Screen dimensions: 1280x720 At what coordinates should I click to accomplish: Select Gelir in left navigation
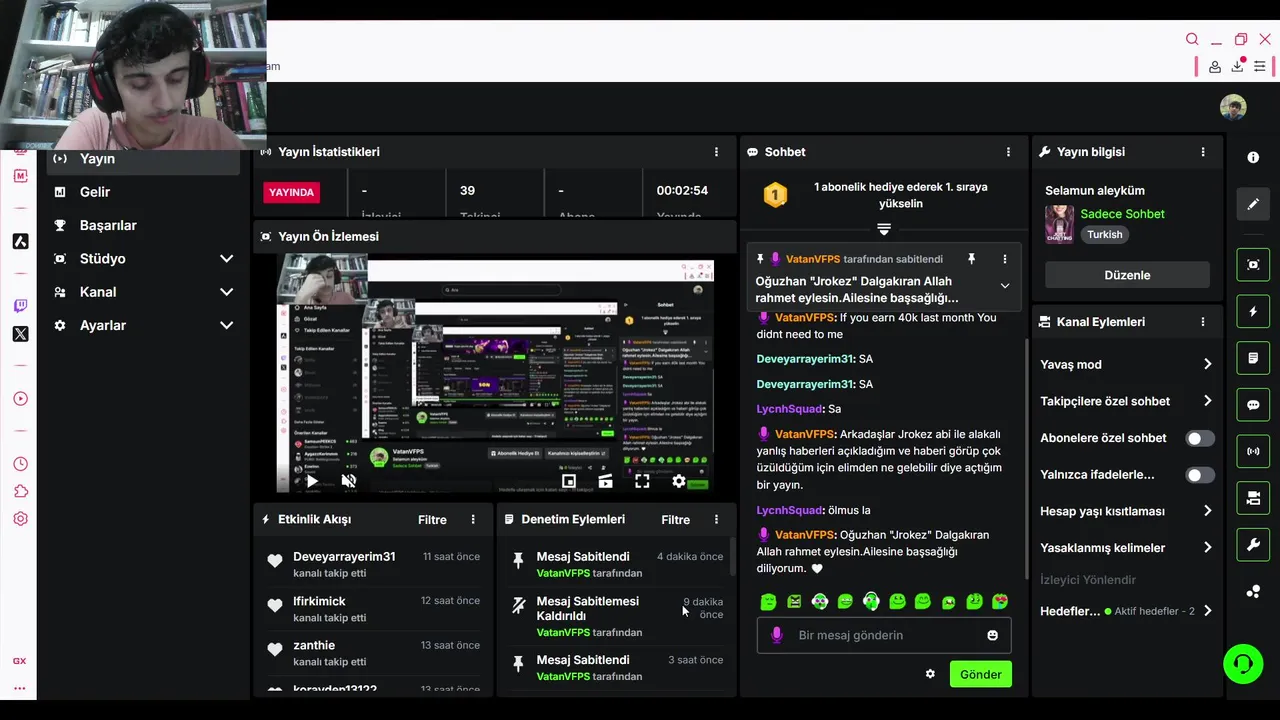[143, 192]
